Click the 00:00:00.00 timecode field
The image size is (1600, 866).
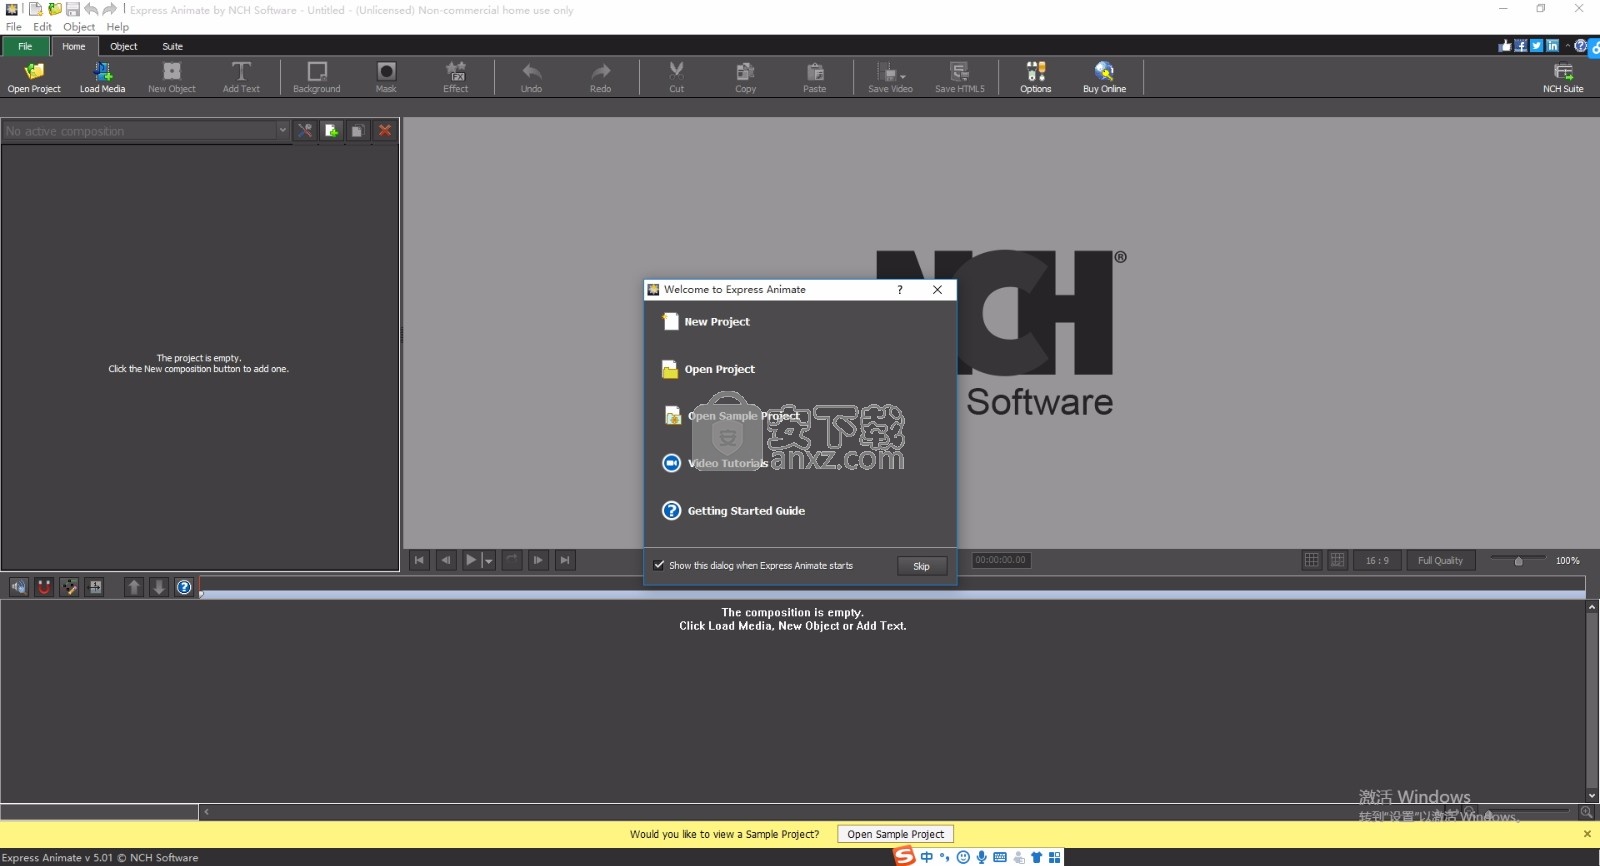[x=1001, y=560]
